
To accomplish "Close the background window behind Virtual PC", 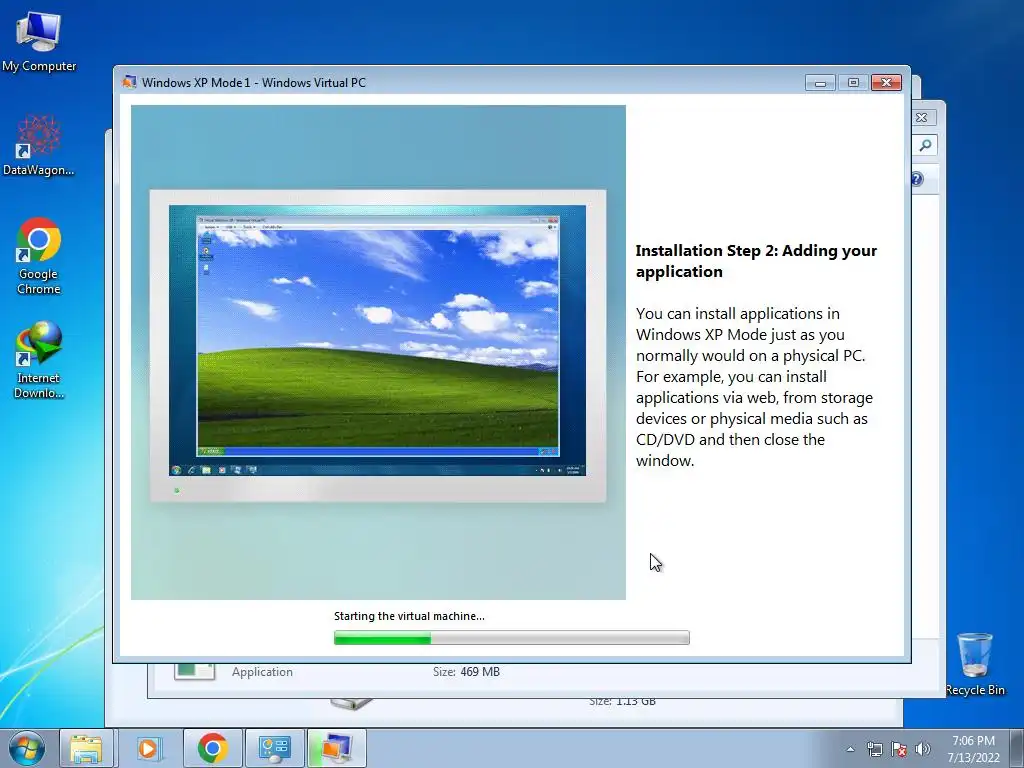I will [921, 118].
